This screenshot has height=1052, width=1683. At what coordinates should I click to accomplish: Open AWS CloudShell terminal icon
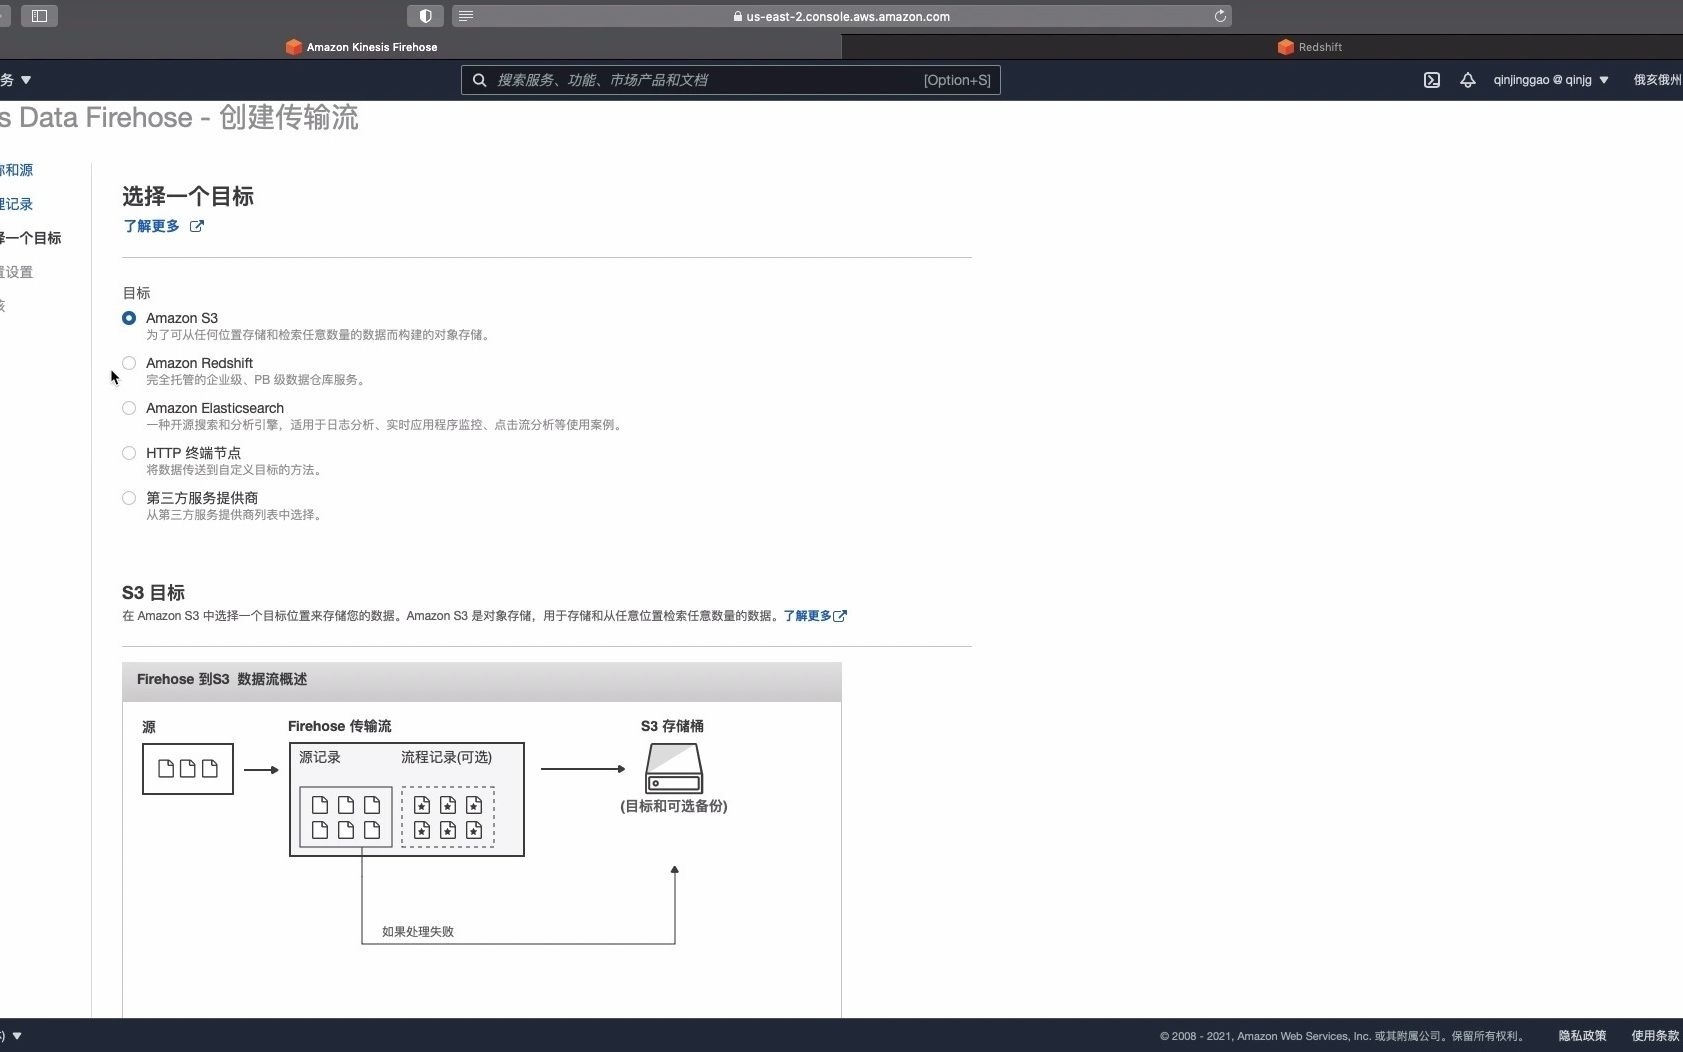click(x=1432, y=80)
